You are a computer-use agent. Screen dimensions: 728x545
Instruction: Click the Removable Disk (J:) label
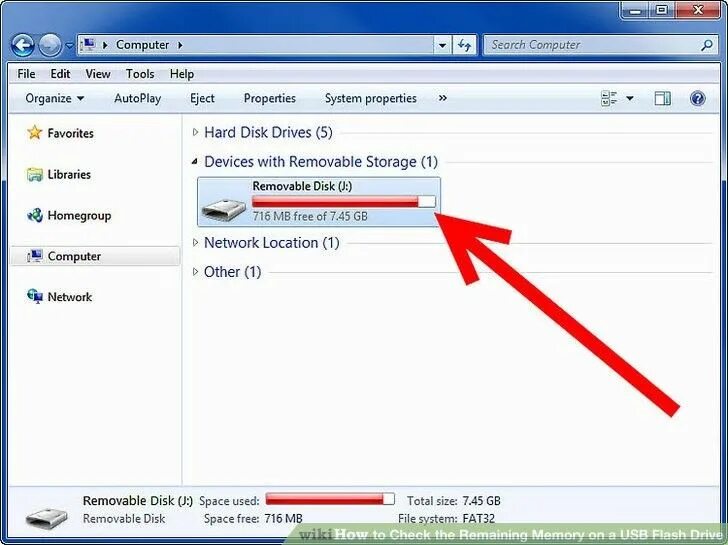302,186
